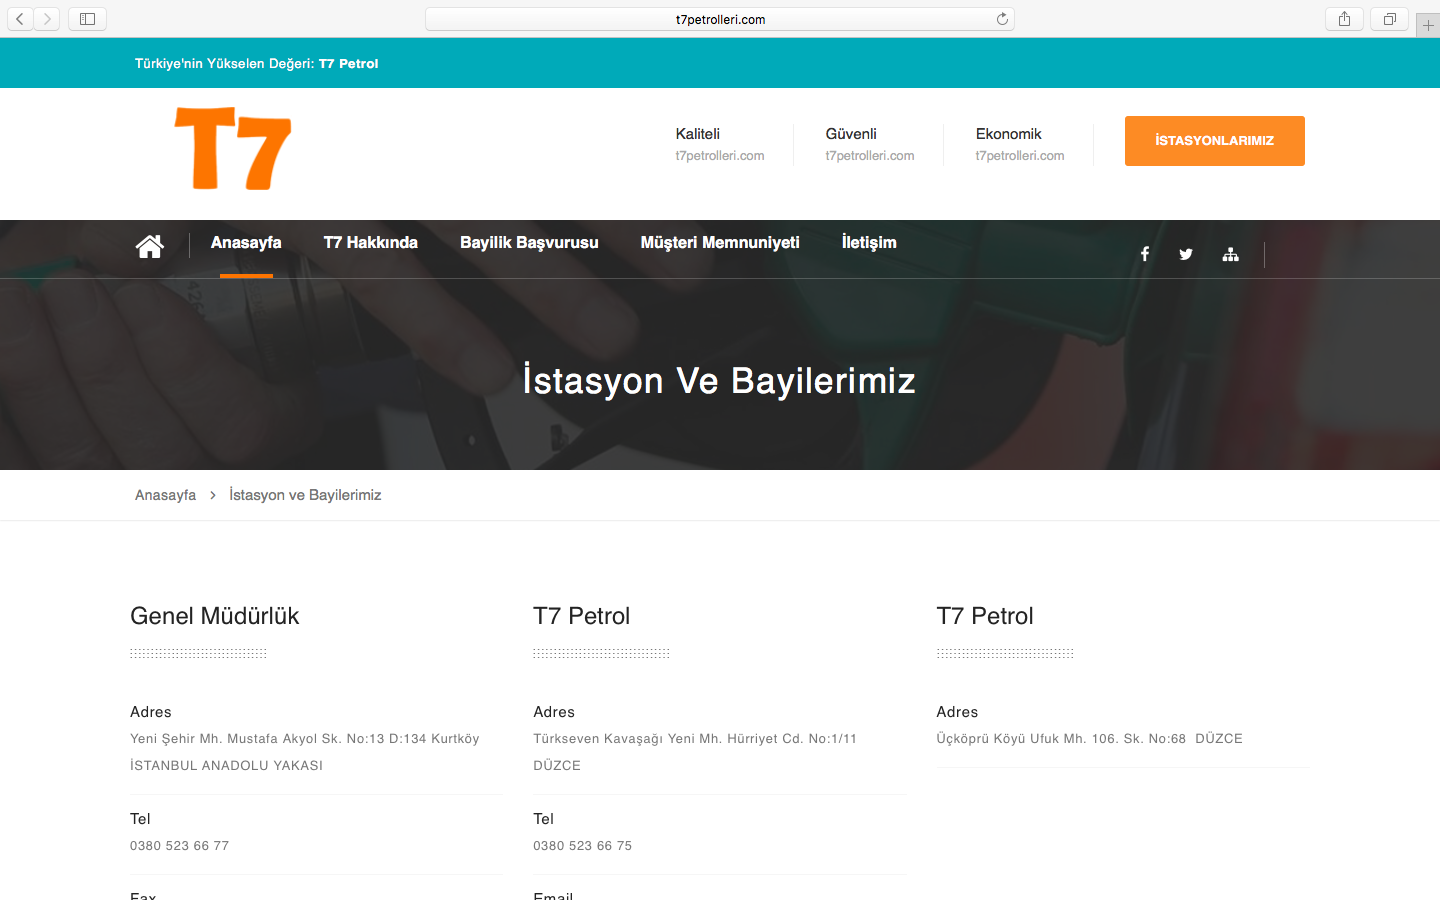Click the Güvenli header feature
The height and width of the screenshot is (900, 1440).
[851, 134]
